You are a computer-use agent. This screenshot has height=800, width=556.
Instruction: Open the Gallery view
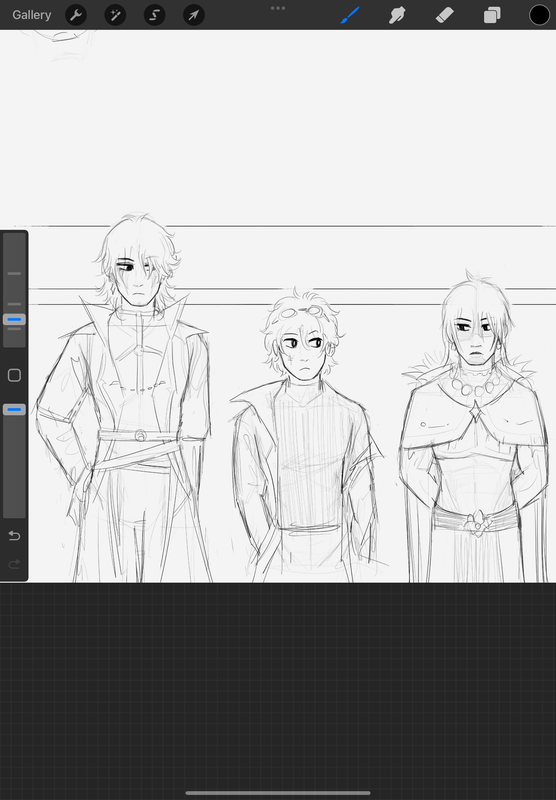(x=32, y=15)
